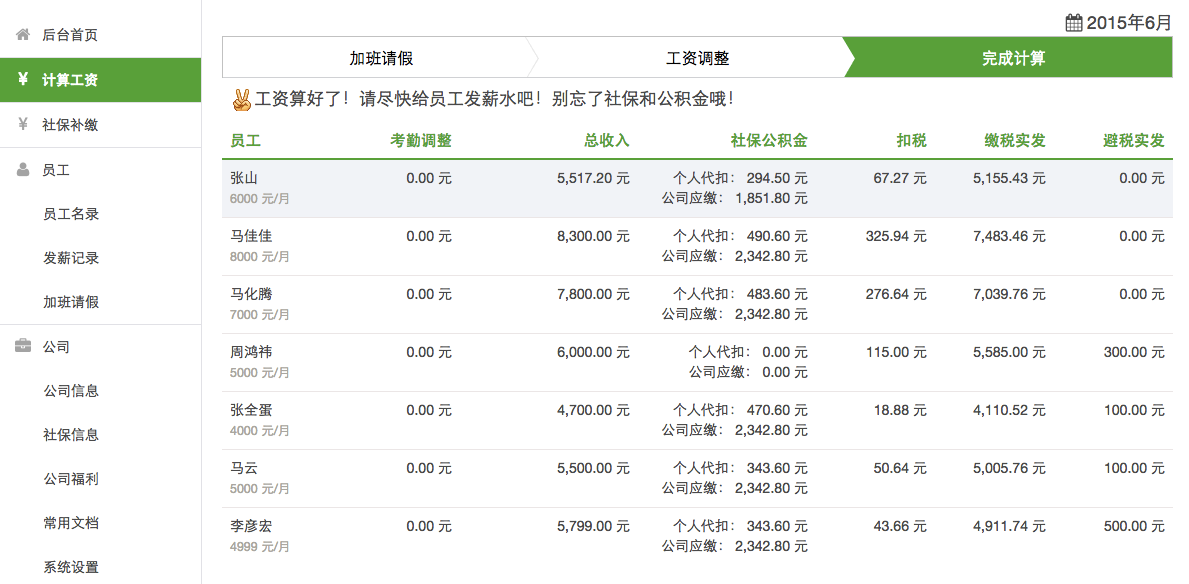1189x584 pixels.
Task: Open 发薪记录 from the sidebar
Action: point(71,258)
